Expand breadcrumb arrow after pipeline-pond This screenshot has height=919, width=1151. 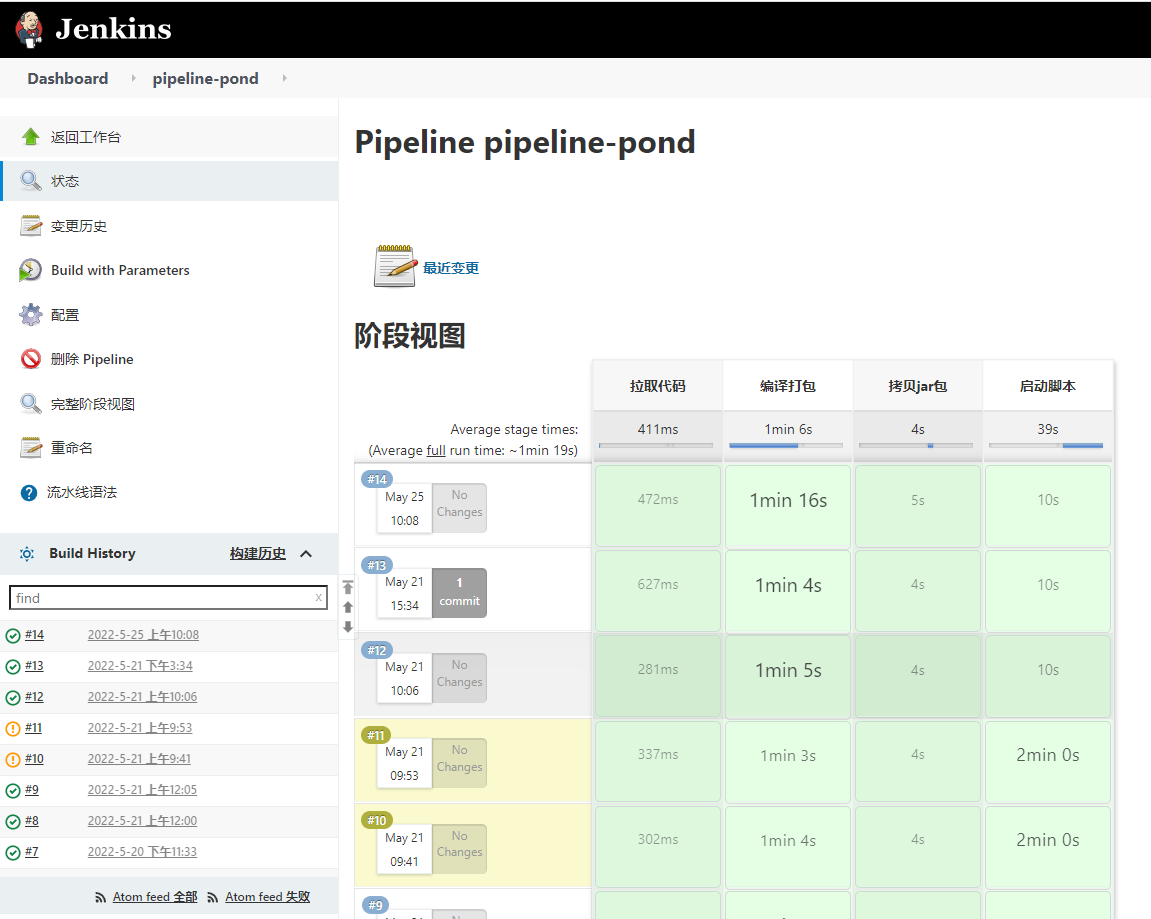click(x=284, y=78)
